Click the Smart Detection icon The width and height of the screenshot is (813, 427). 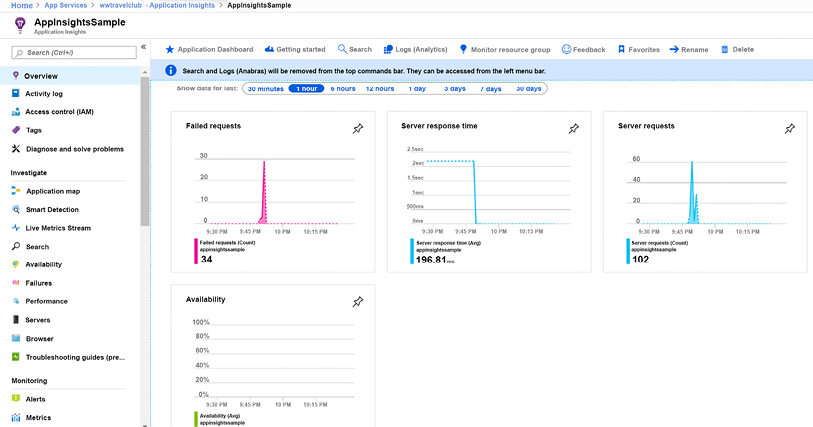click(x=16, y=209)
